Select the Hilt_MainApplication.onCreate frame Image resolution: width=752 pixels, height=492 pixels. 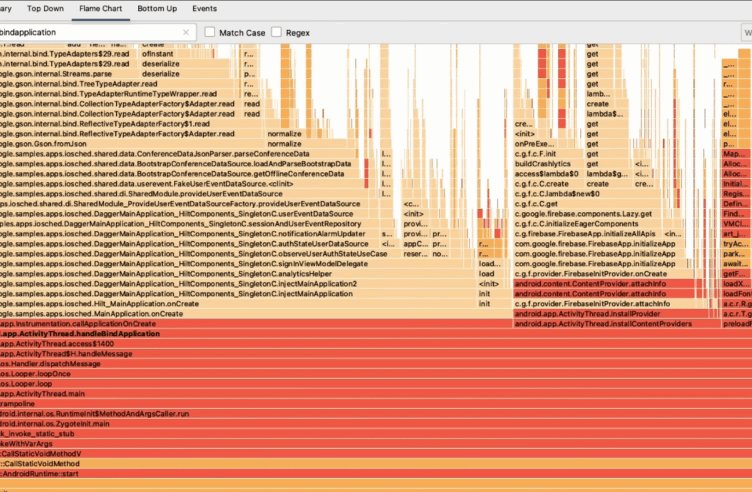pyautogui.click(x=238, y=304)
